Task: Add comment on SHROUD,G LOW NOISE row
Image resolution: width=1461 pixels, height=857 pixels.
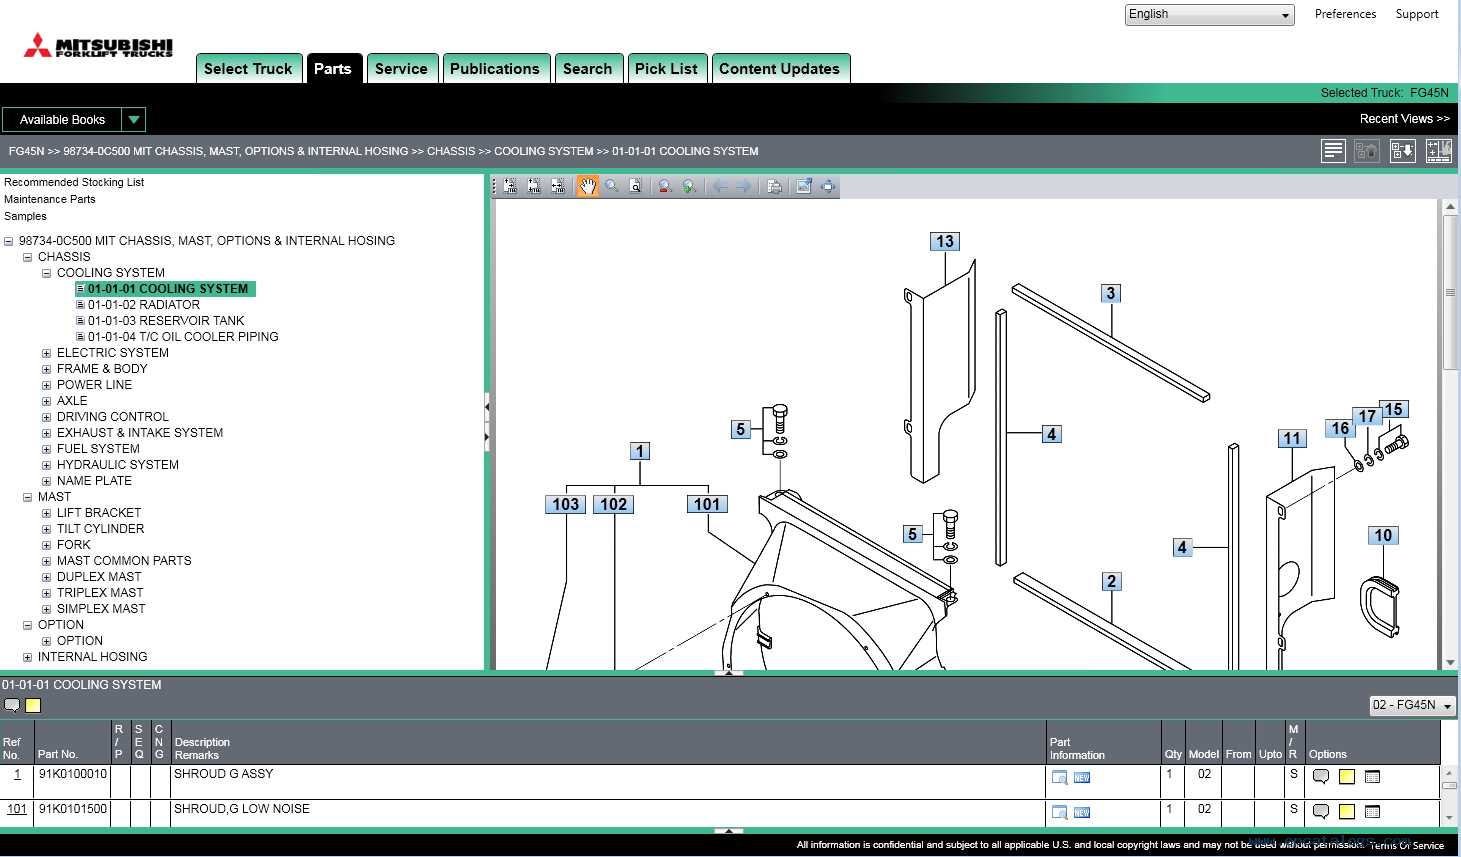Action: click(x=1321, y=811)
